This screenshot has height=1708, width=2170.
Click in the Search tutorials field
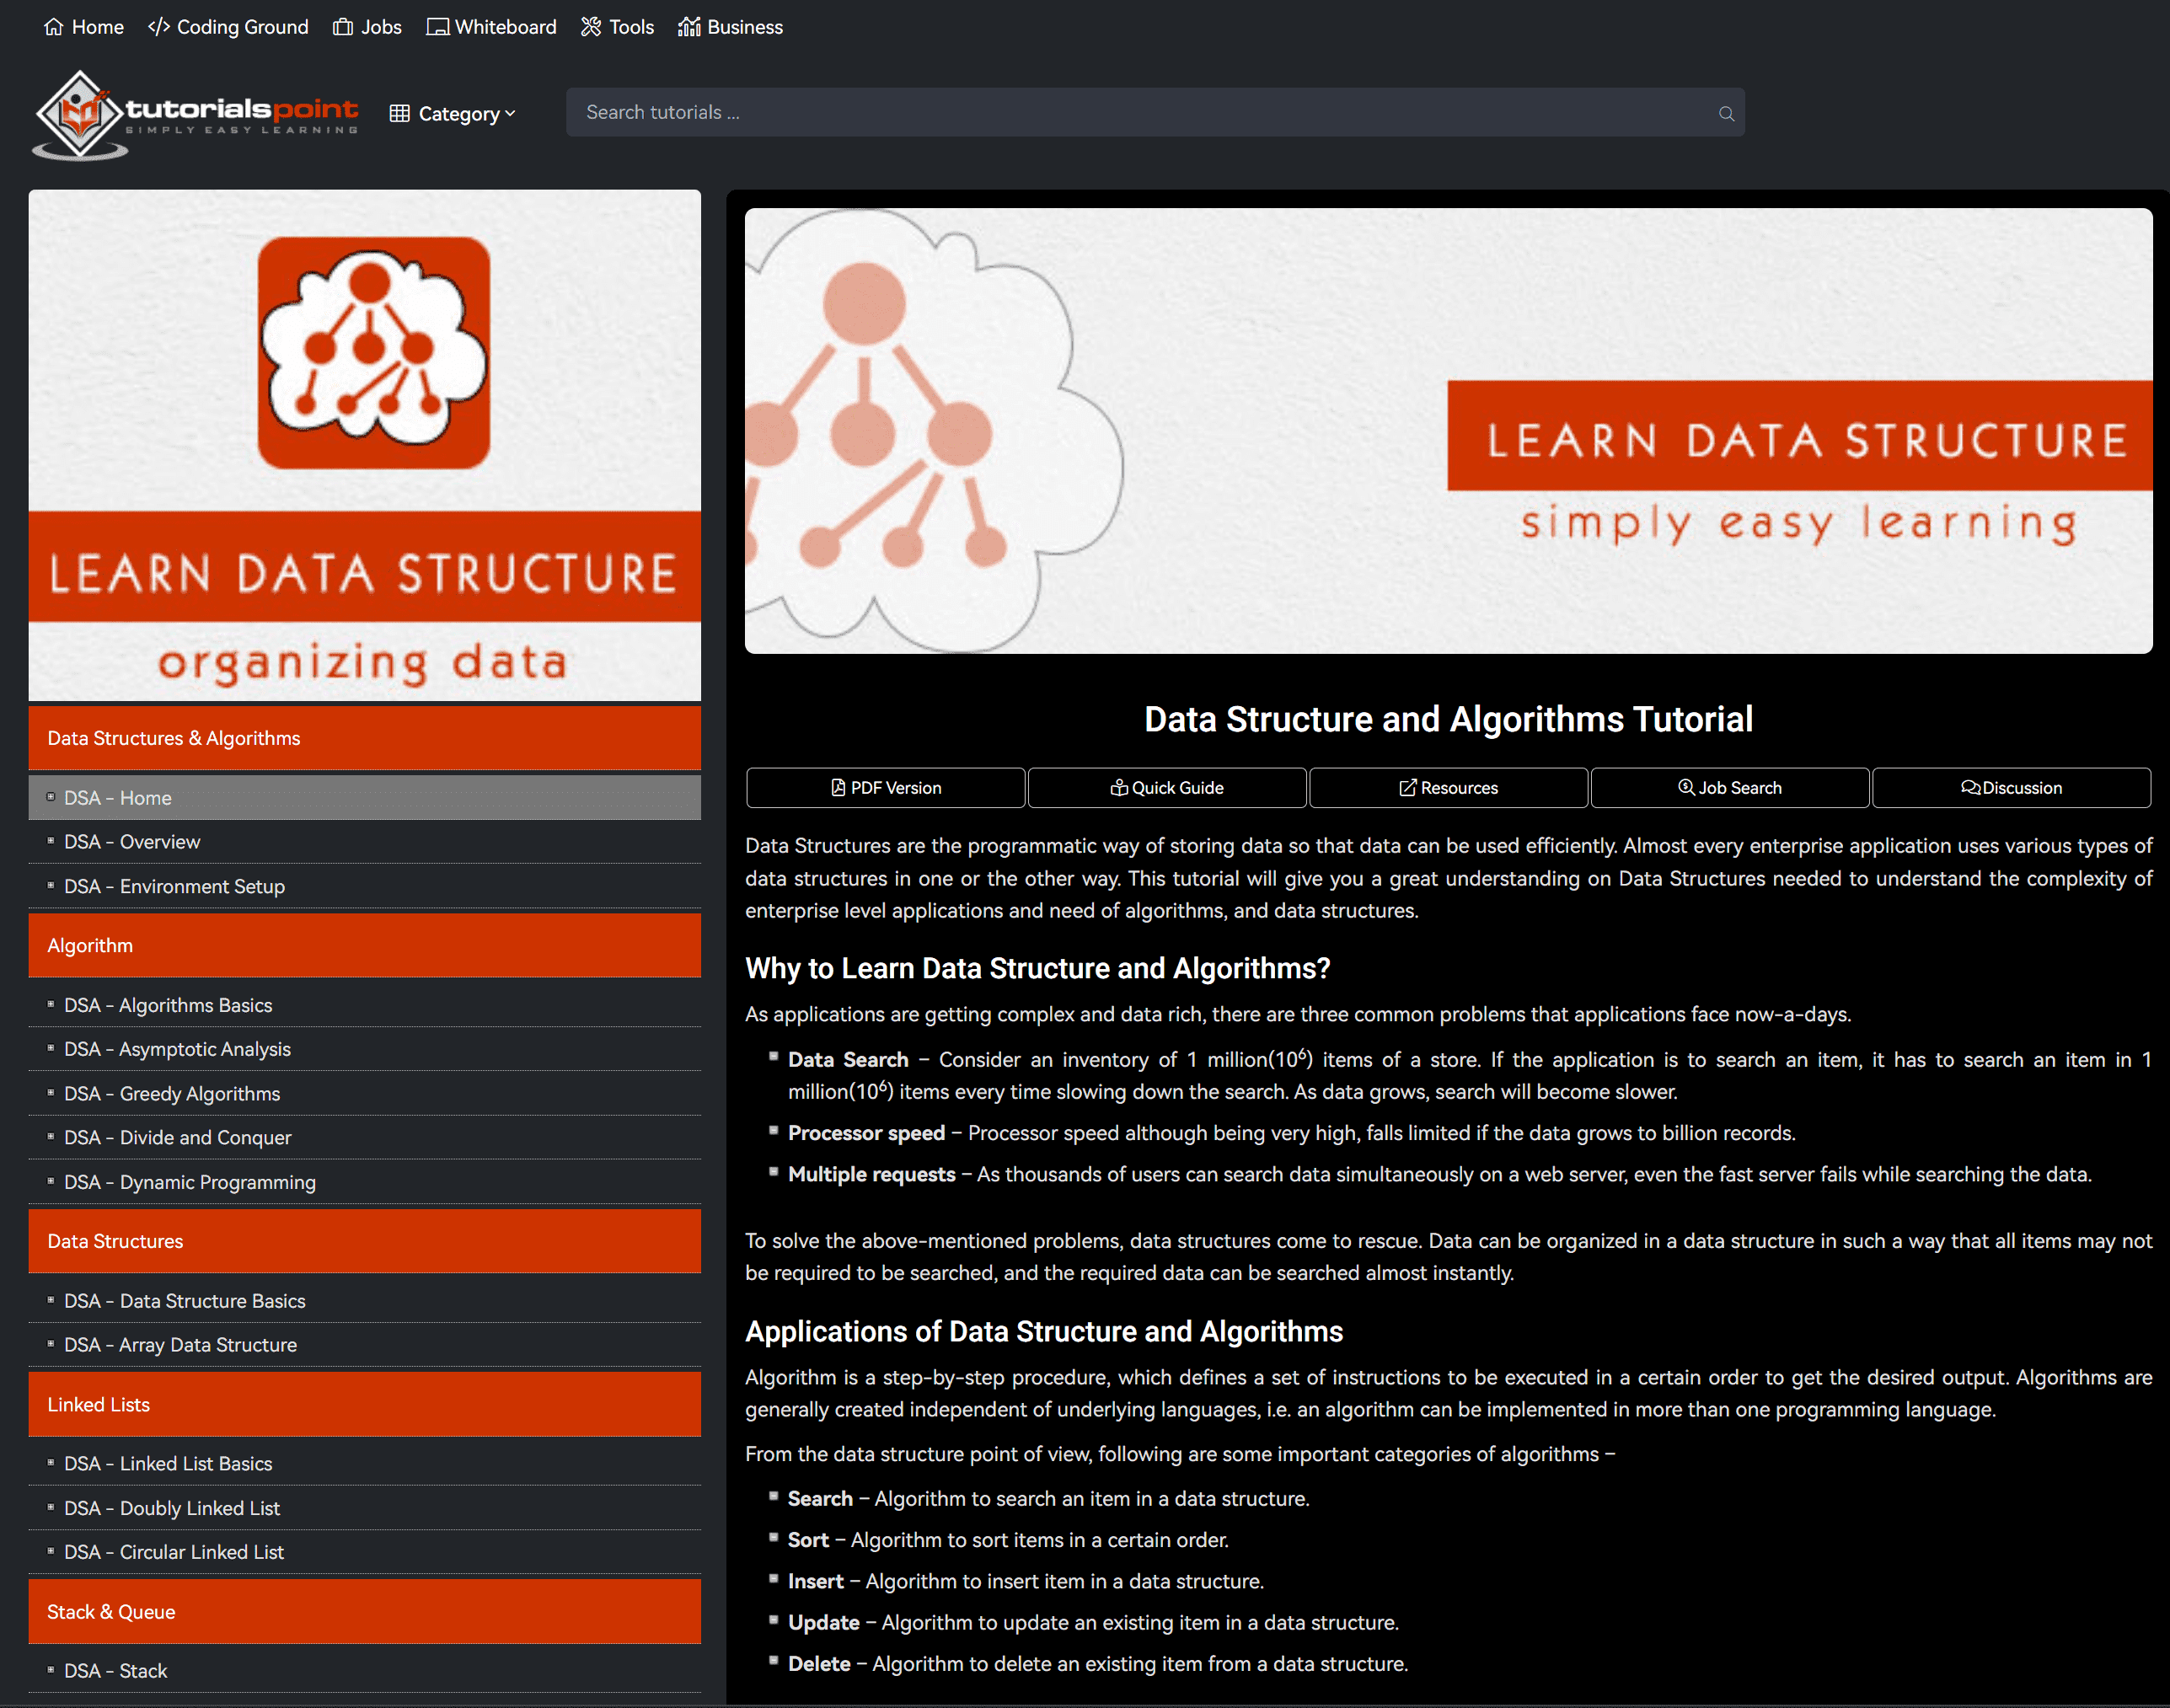pyautogui.click(x=1140, y=113)
